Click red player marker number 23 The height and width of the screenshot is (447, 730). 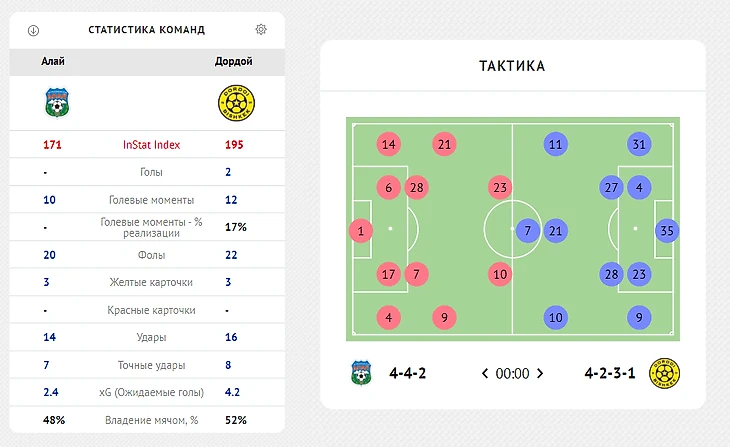501,187
